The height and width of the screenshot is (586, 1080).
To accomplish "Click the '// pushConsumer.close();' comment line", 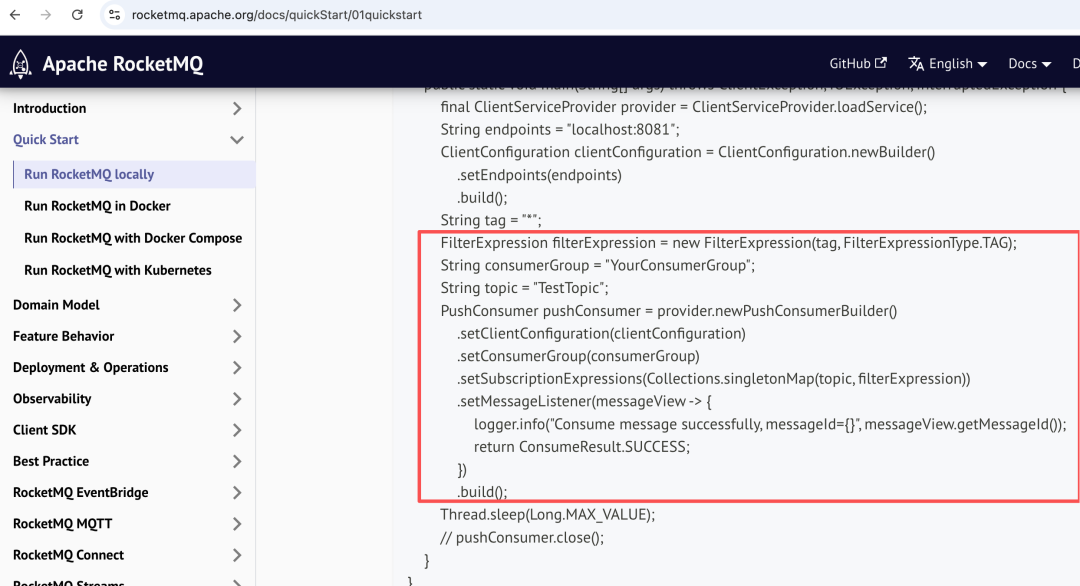I will click(x=522, y=537).
